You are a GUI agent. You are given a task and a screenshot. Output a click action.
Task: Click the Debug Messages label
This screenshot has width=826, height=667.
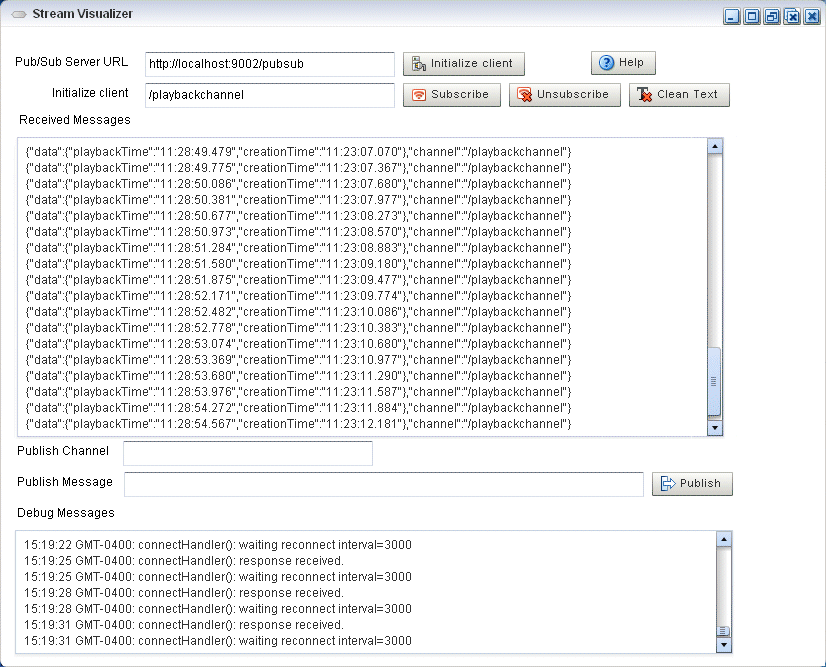[66, 513]
